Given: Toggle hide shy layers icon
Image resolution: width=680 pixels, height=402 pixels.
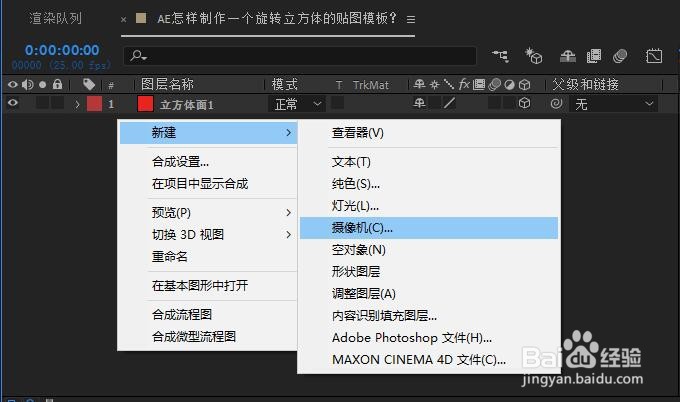Looking at the screenshot, I should point(568,56).
